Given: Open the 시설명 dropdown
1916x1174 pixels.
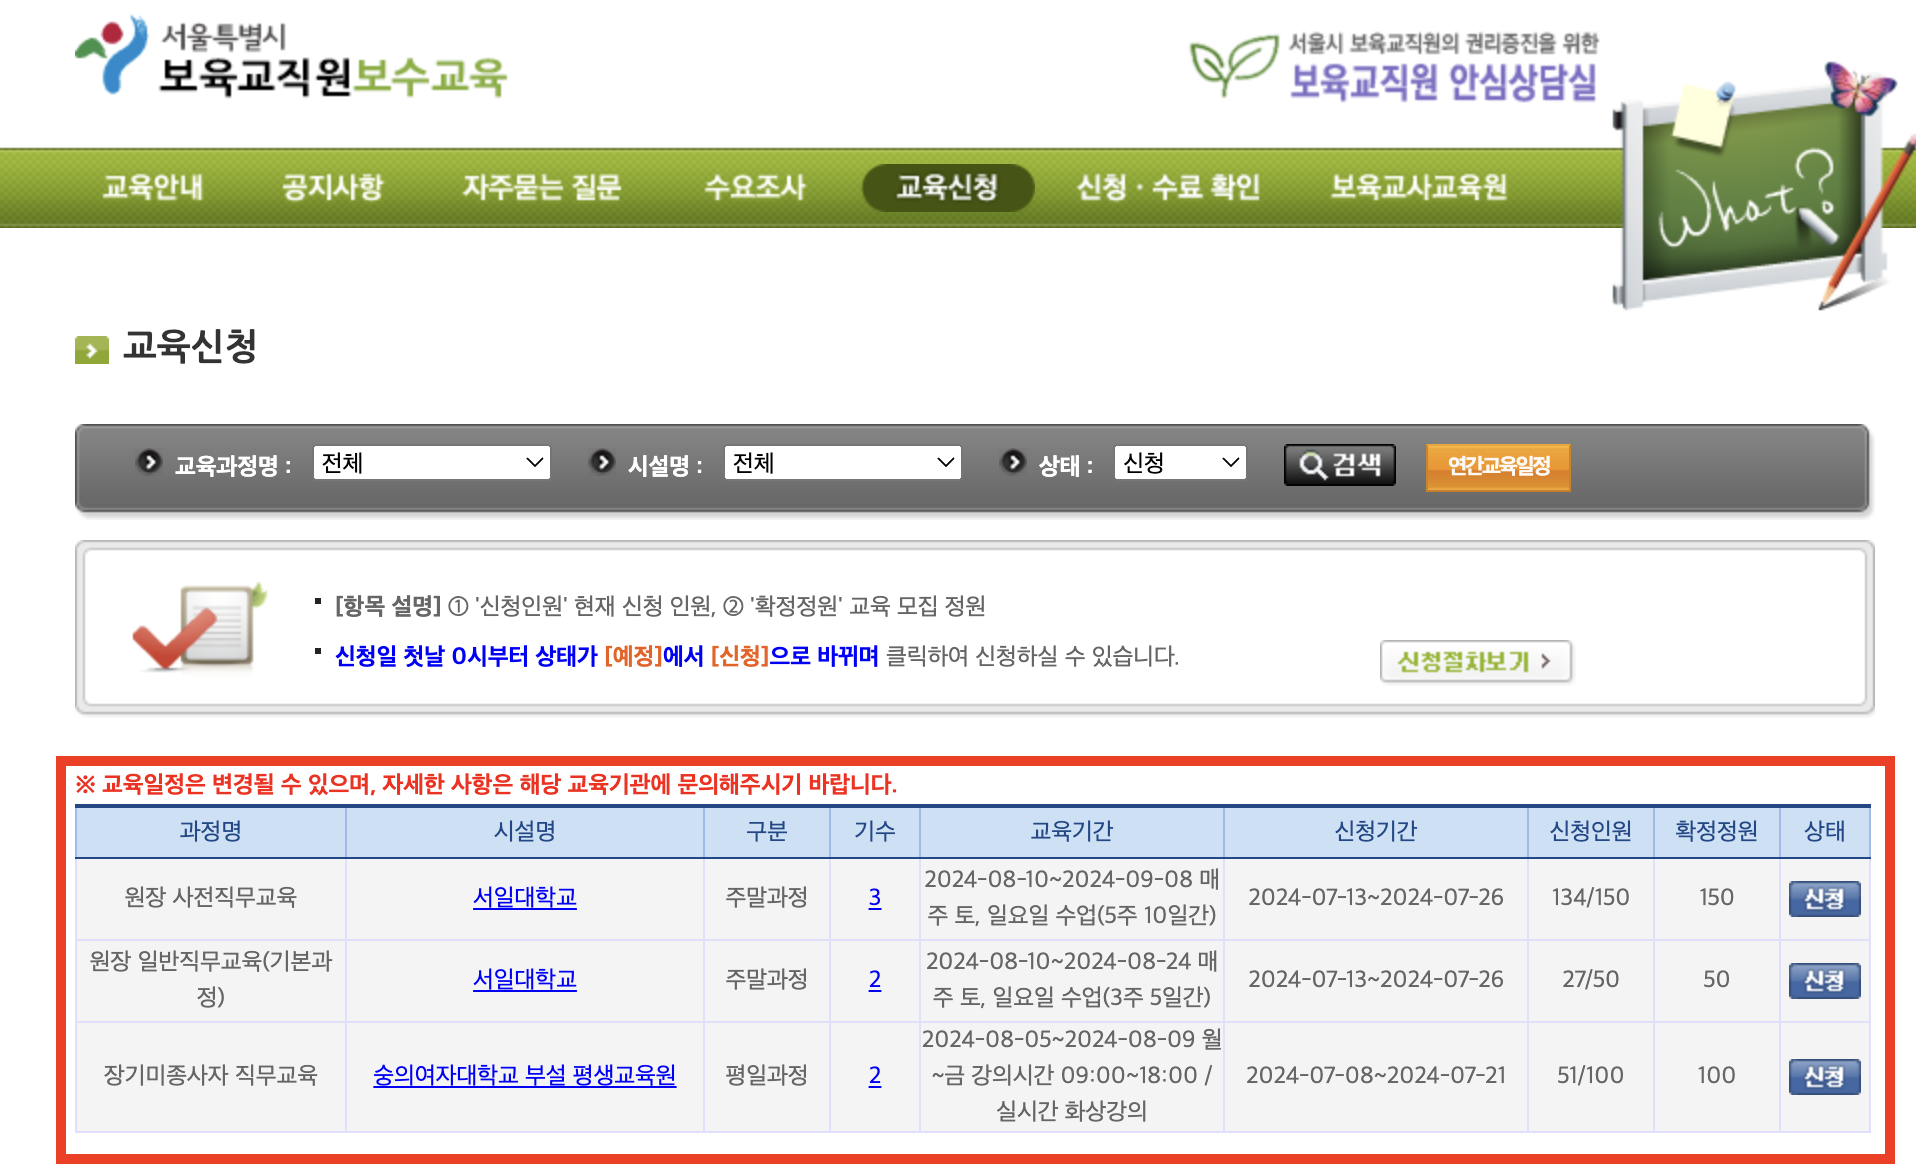Looking at the screenshot, I should [842, 462].
